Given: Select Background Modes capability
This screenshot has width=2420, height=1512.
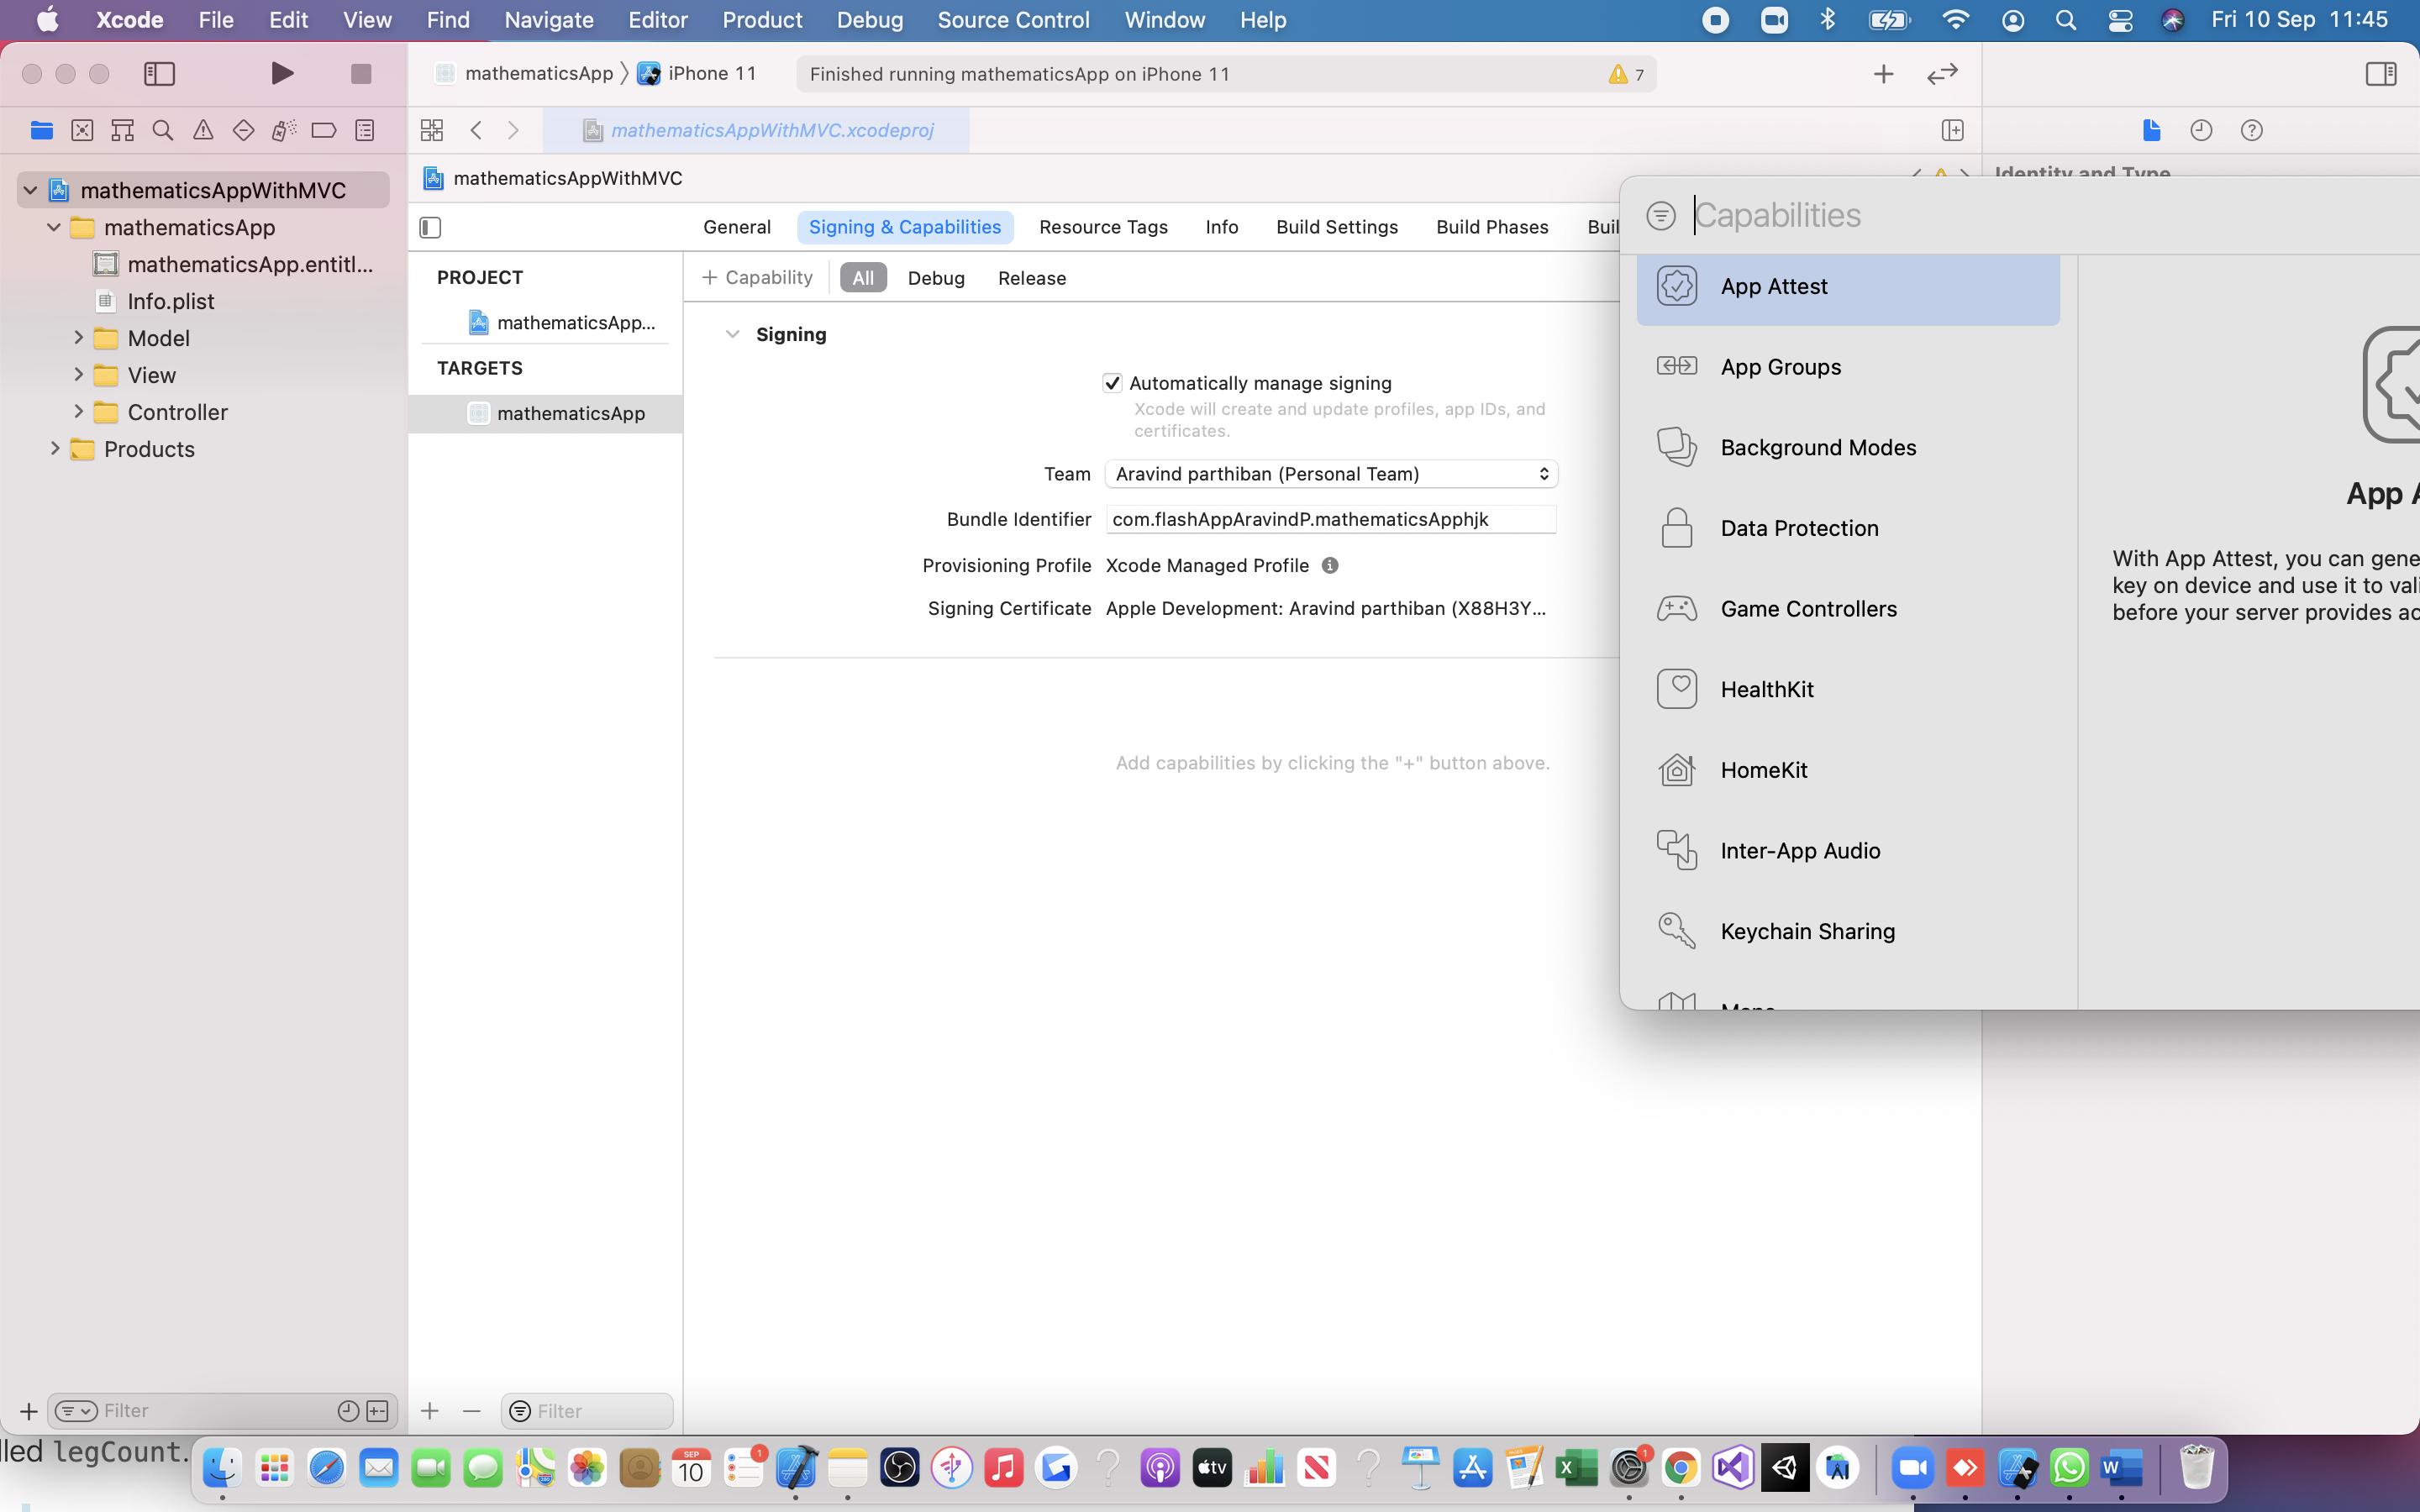Looking at the screenshot, I should coord(1848,447).
